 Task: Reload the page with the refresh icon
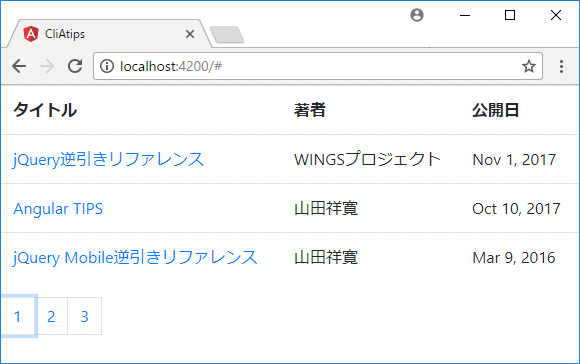[75, 66]
